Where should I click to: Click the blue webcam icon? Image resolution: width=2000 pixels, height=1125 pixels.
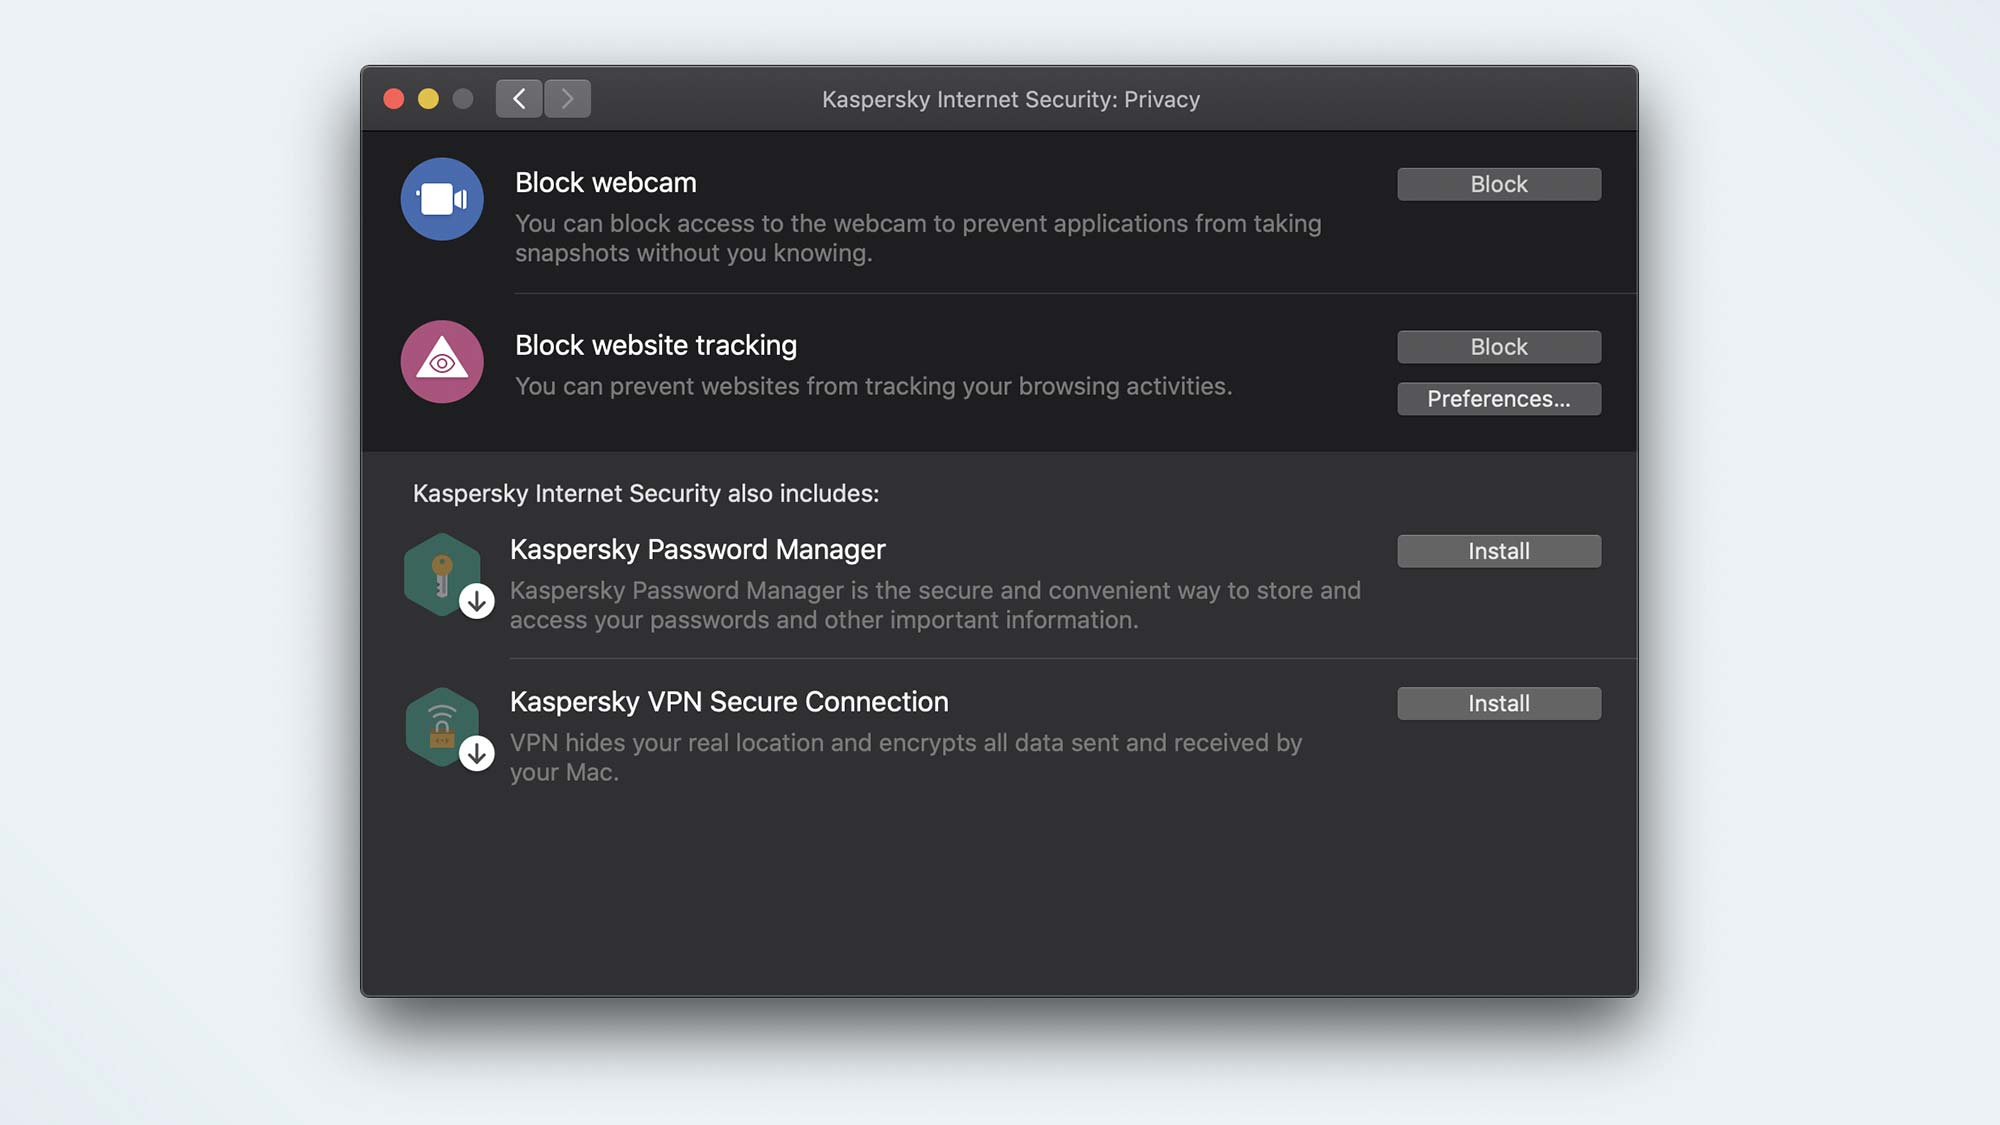(x=442, y=199)
